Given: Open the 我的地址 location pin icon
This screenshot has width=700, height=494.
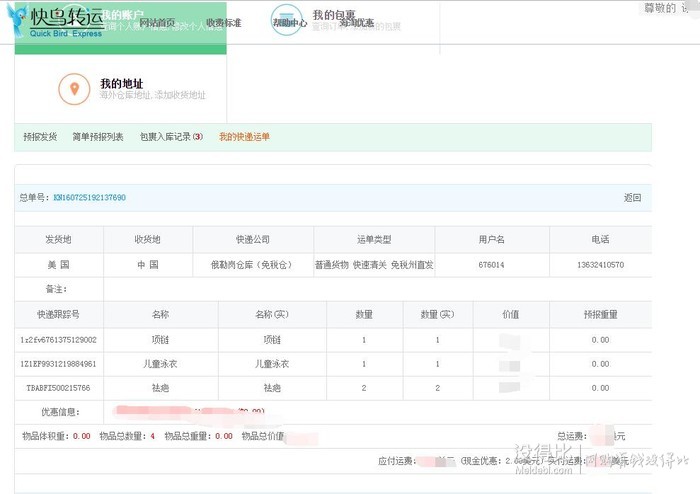Looking at the screenshot, I should click(x=74, y=89).
